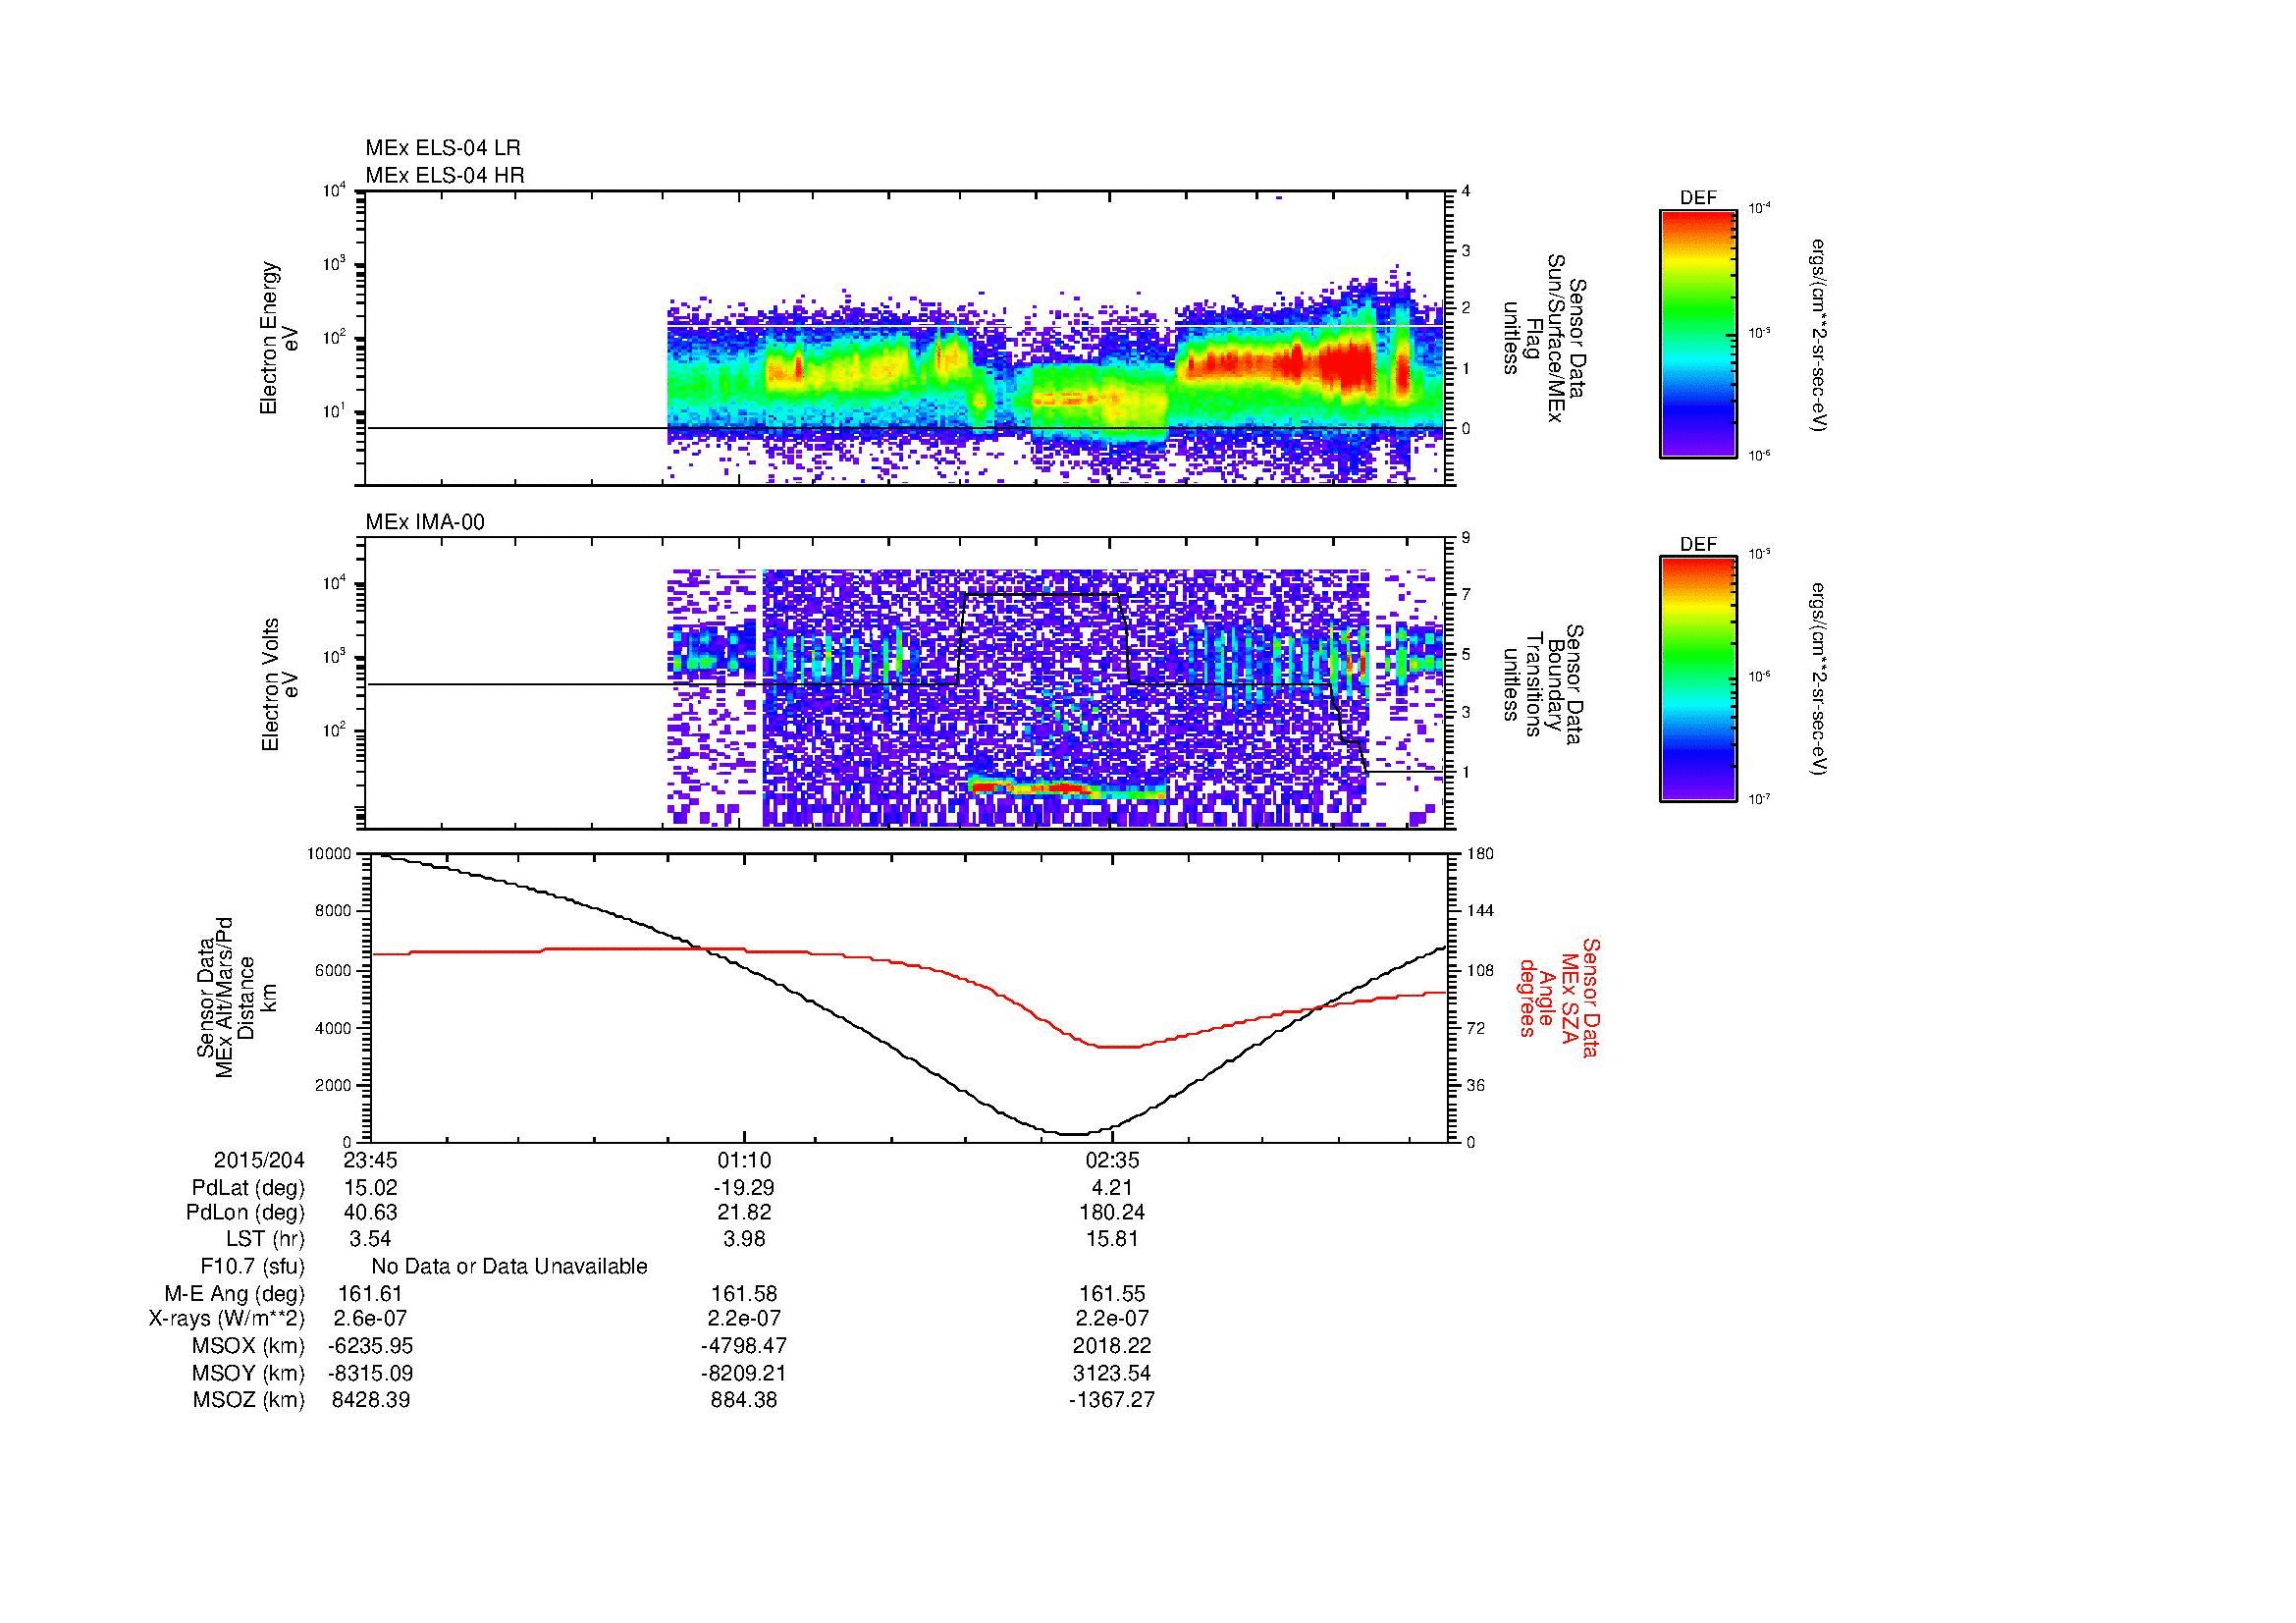Click the 'F10.7 (sfu)' row label
Screen dimensions: 2296x1623
(252, 1267)
